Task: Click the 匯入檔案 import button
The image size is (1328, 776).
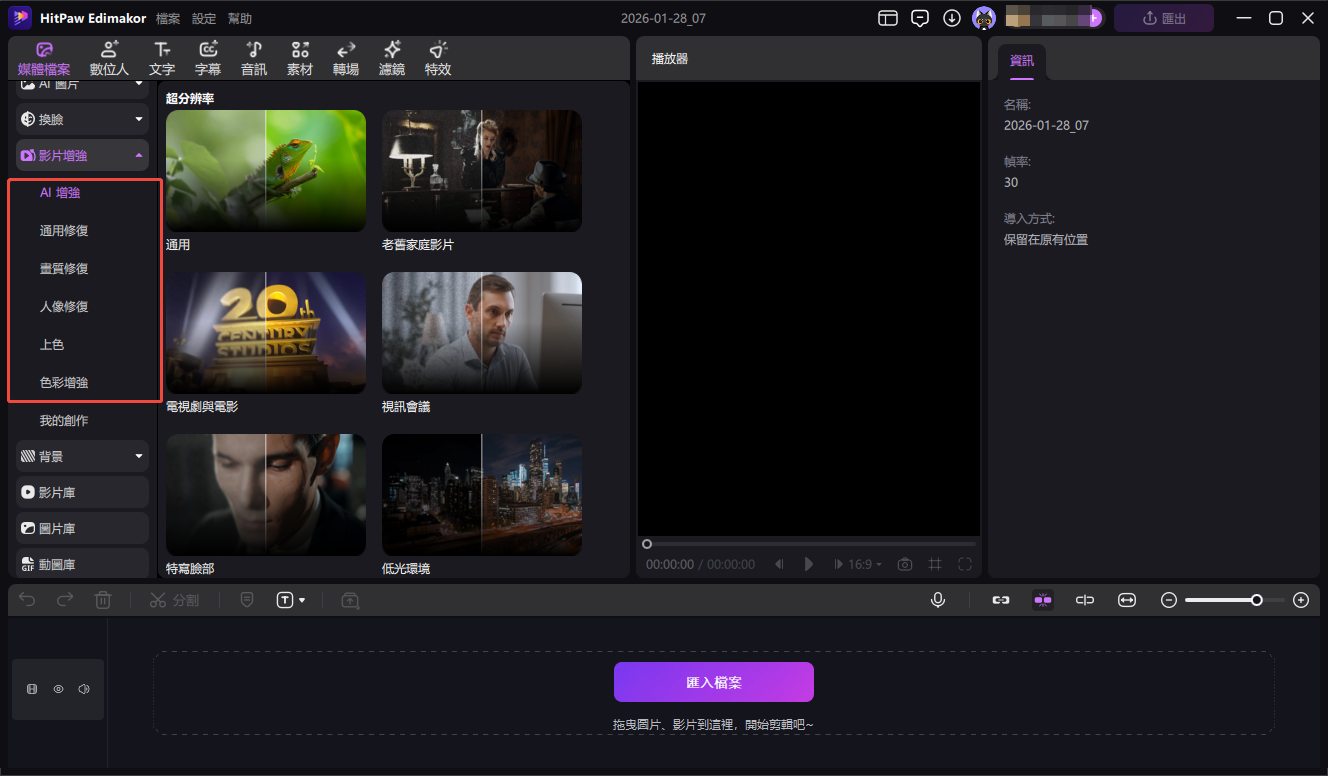Action: point(713,681)
